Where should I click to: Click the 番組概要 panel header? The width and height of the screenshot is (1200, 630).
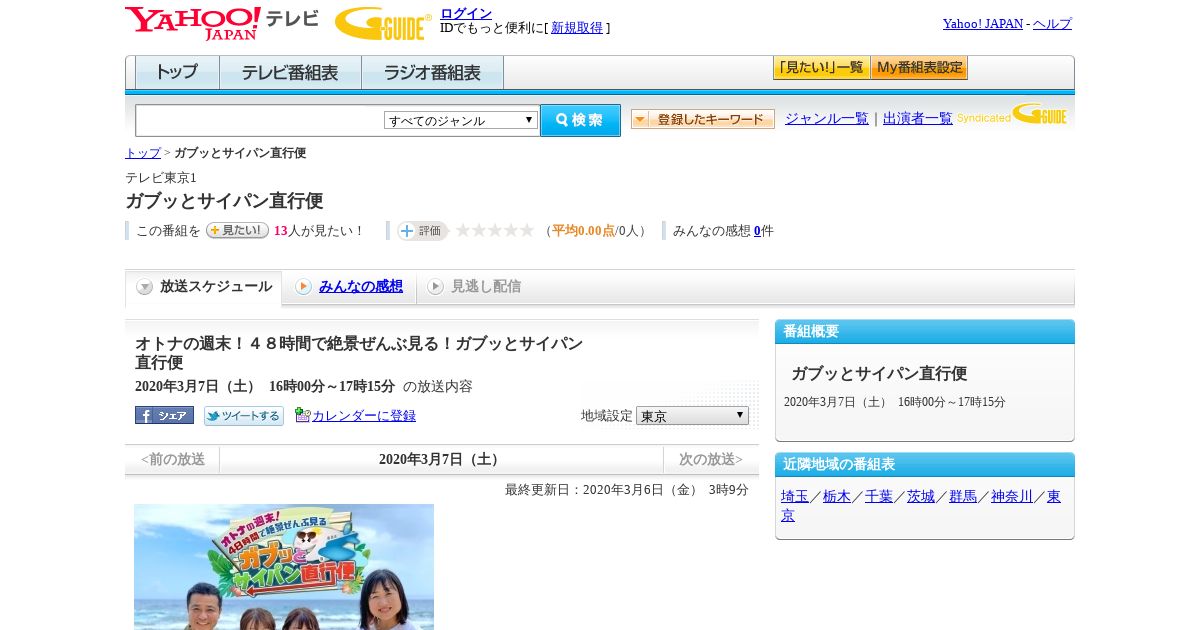[x=925, y=332]
